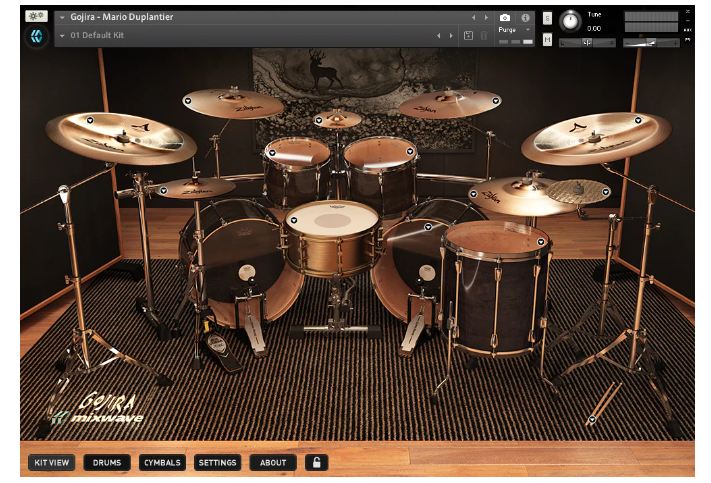711x483 pixels.
Task: Hit the floor tom drum head
Action: click(x=497, y=238)
